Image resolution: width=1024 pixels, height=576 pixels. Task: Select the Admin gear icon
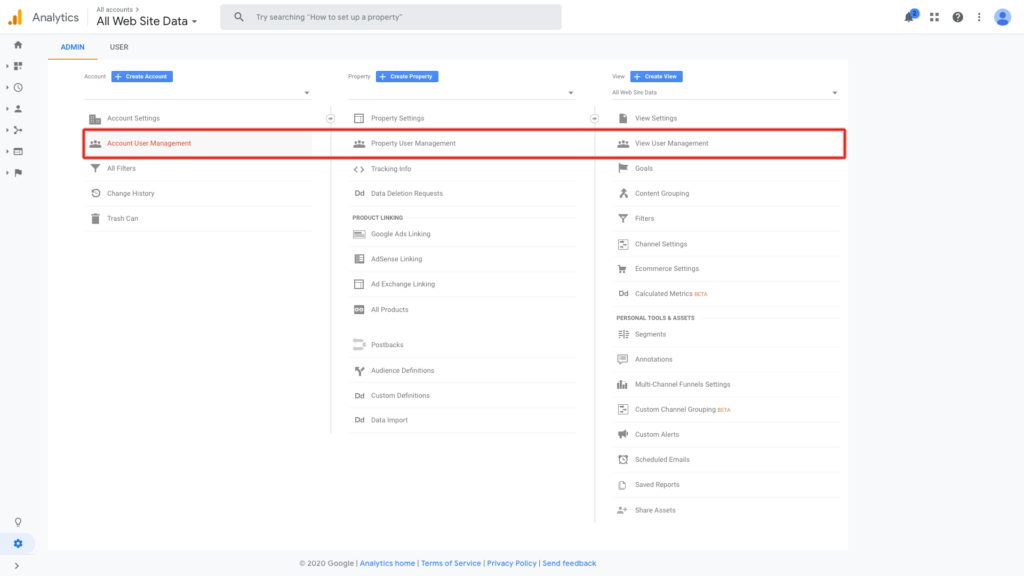click(18, 543)
